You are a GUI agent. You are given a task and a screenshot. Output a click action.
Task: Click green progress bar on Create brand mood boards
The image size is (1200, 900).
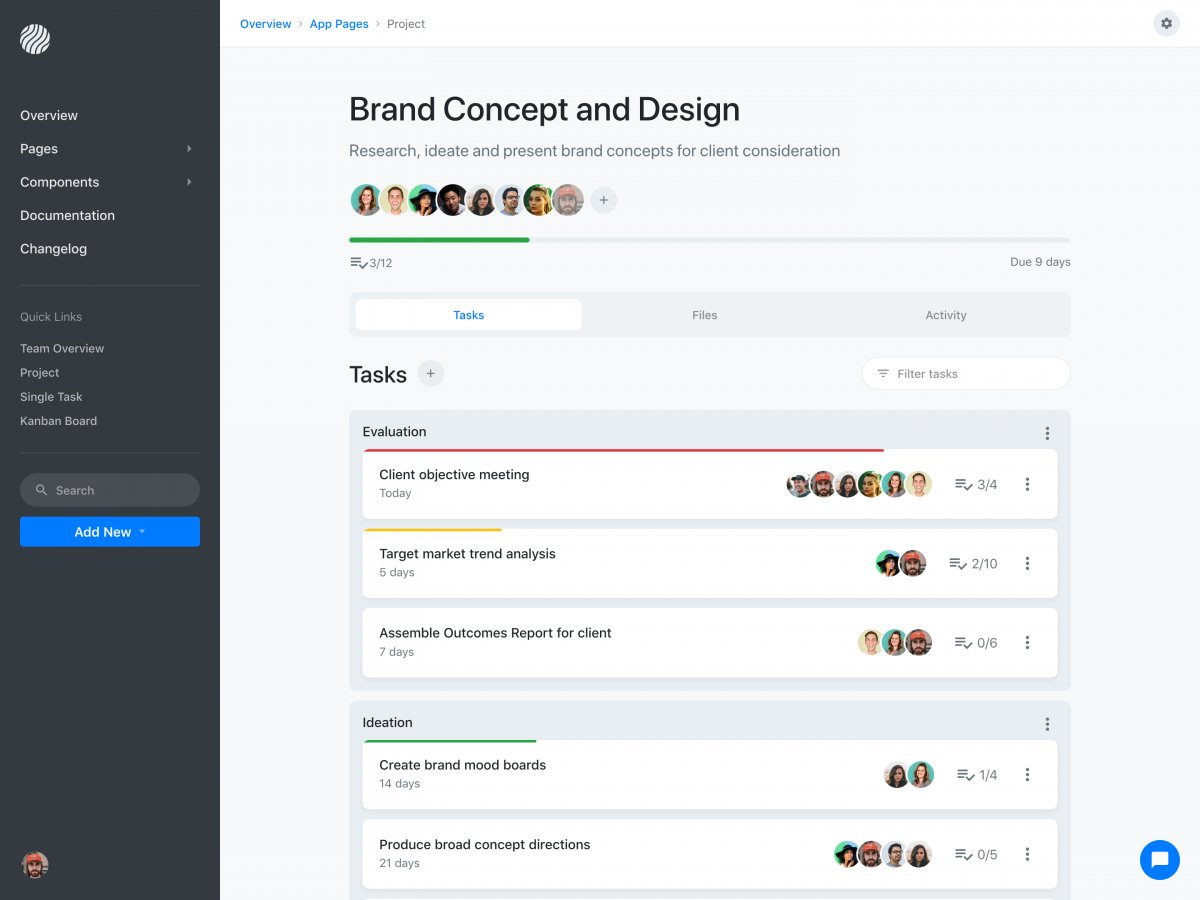(450, 741)
